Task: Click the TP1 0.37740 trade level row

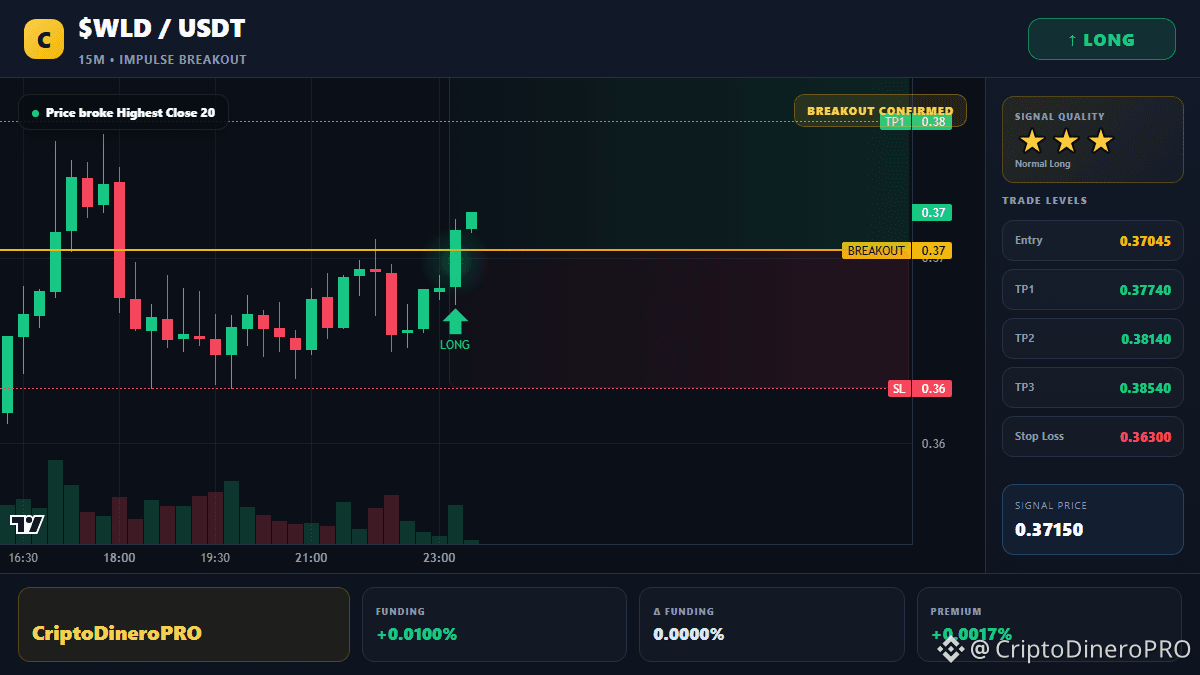Action: click(x=1093, y=290)
